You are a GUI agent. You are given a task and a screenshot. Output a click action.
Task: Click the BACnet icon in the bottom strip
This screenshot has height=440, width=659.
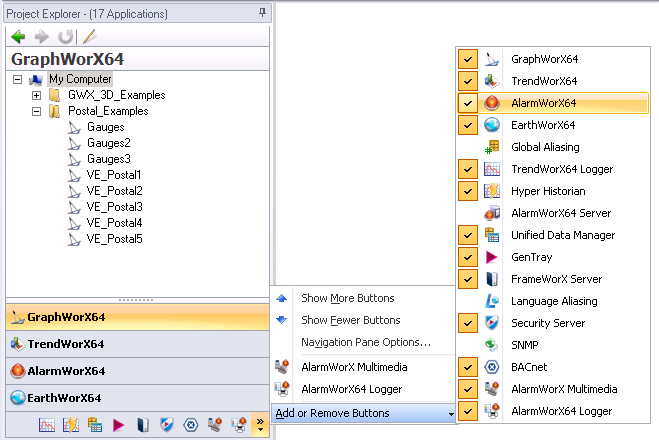190,425
